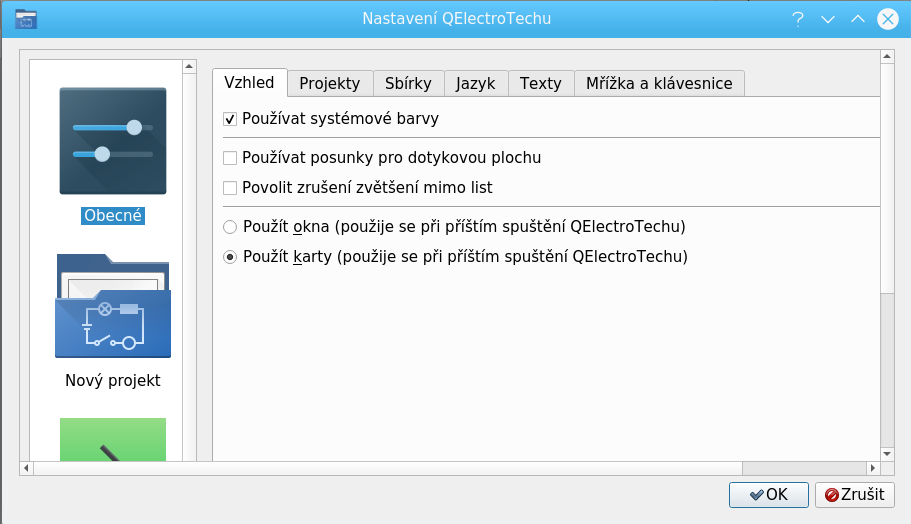Open the Mřížka a klávesnice tab
Image resolution: width=911 pixels, height=524 pixels.
tap(659, 83)
